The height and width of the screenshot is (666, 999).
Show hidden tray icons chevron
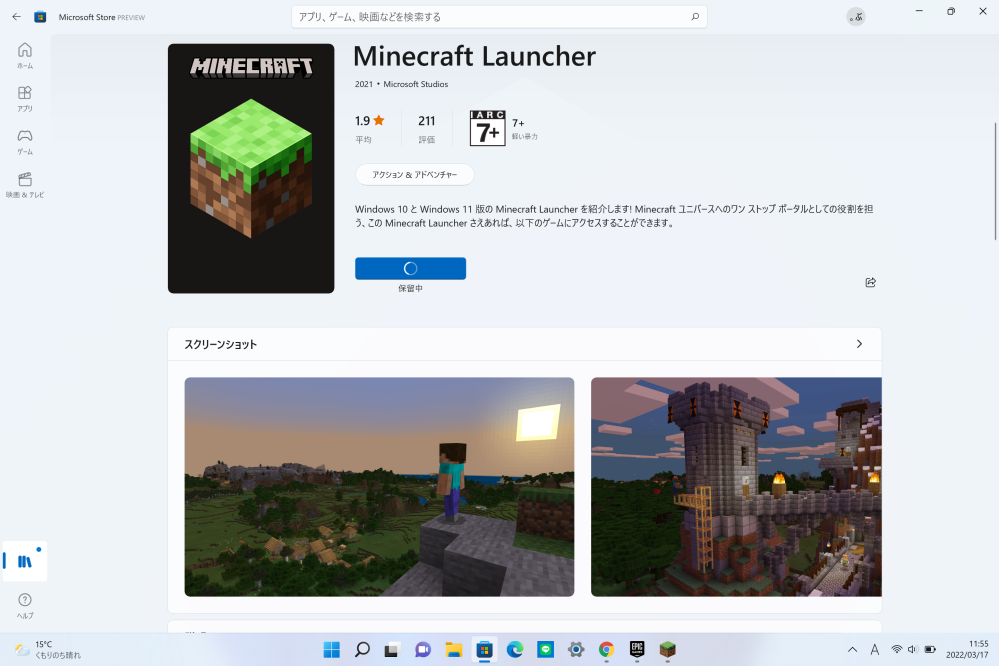[852, 649]
